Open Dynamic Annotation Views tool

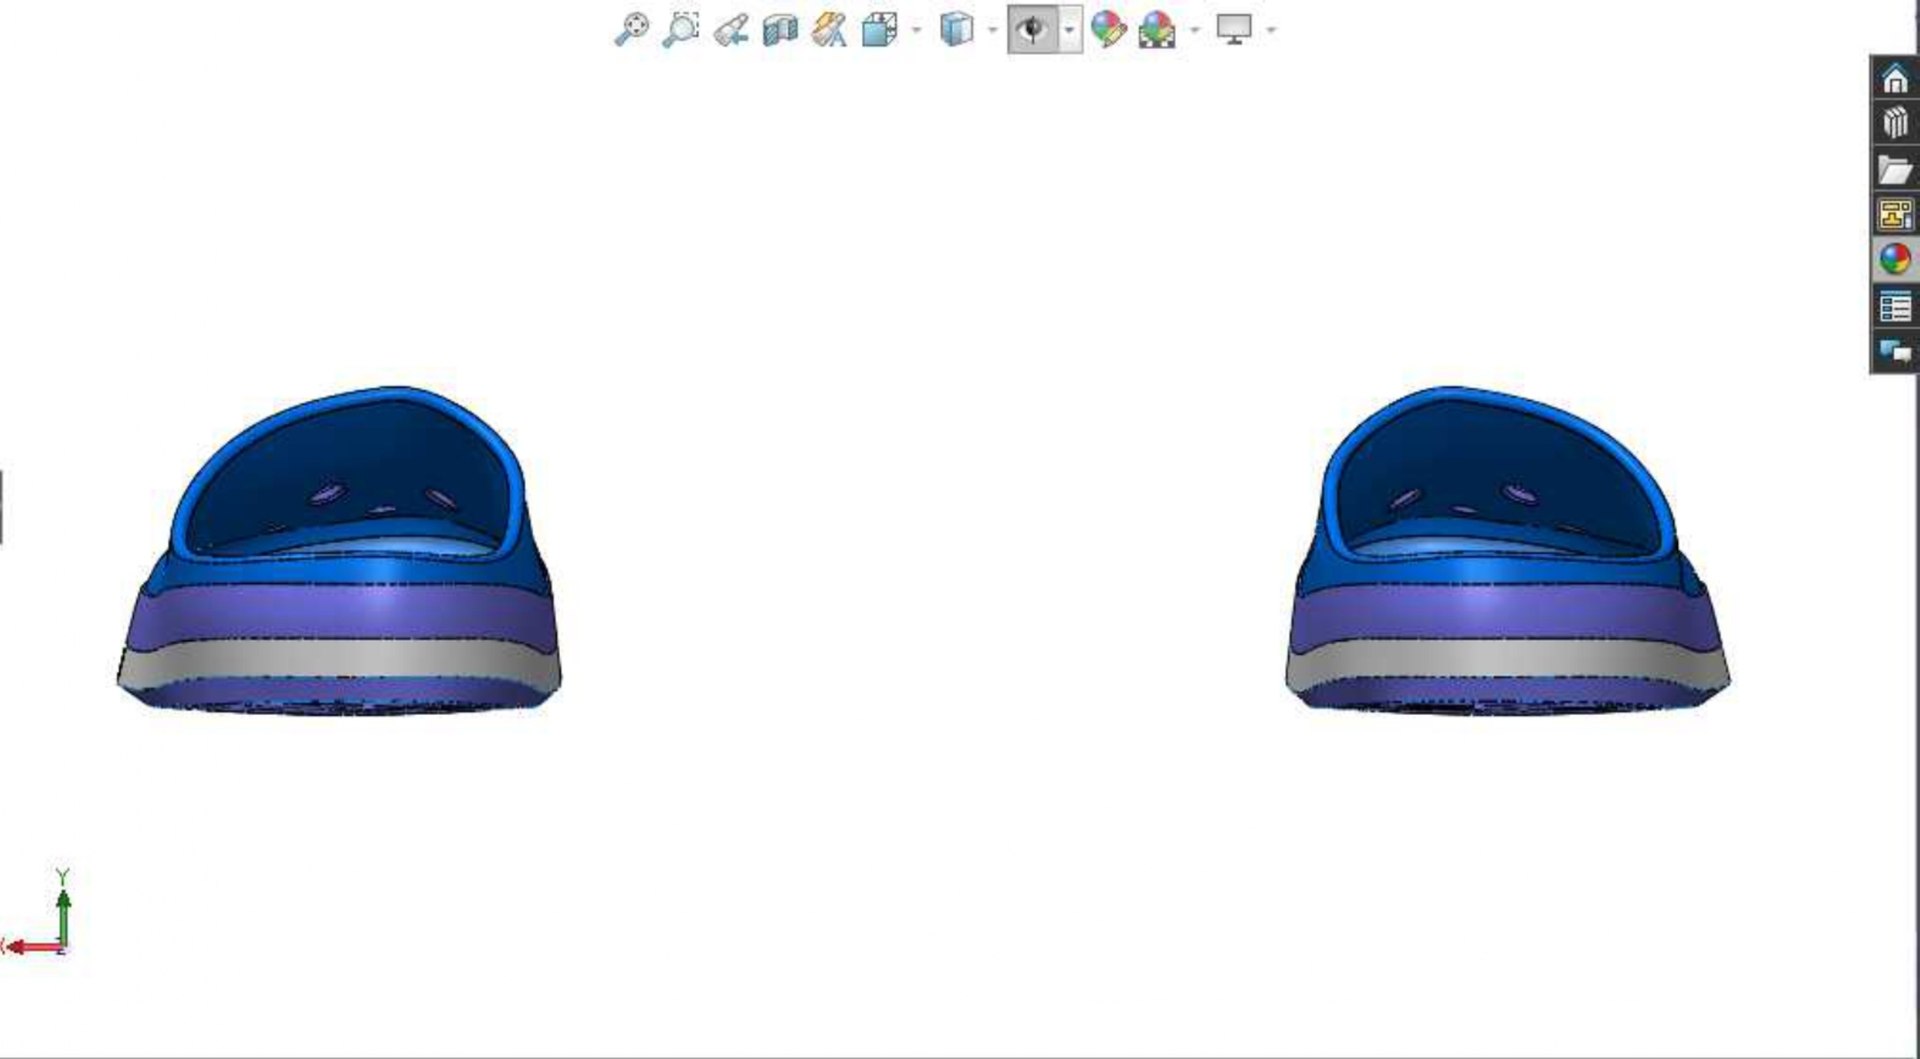830,29
